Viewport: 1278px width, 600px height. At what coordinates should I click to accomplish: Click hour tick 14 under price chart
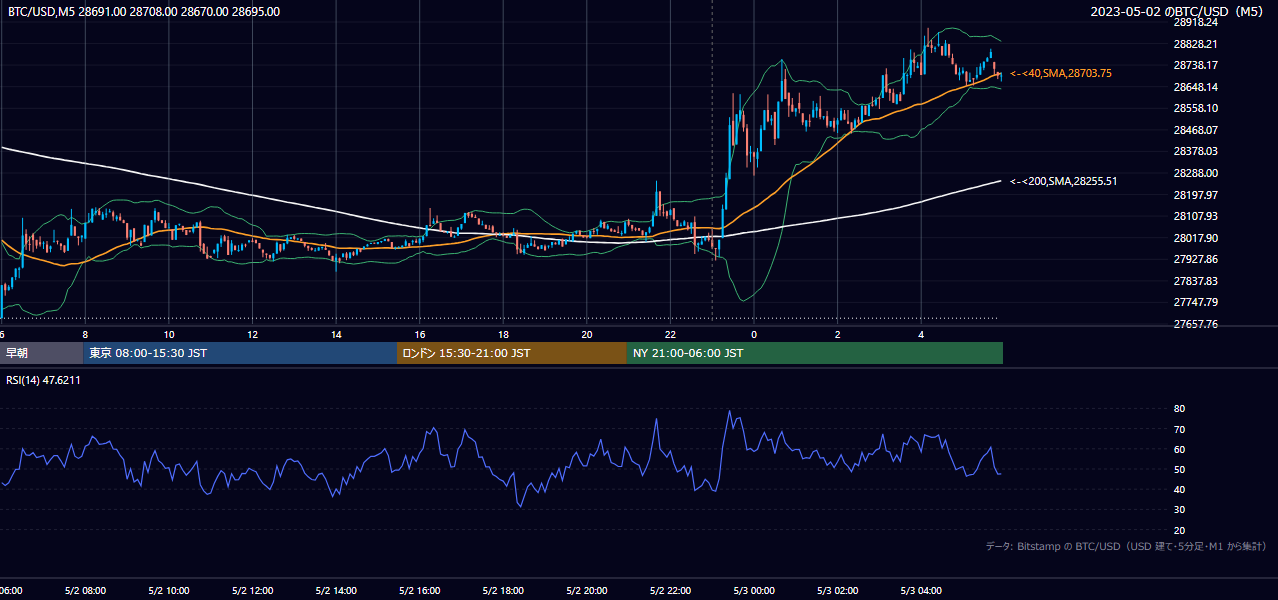(x=336, y=334)
